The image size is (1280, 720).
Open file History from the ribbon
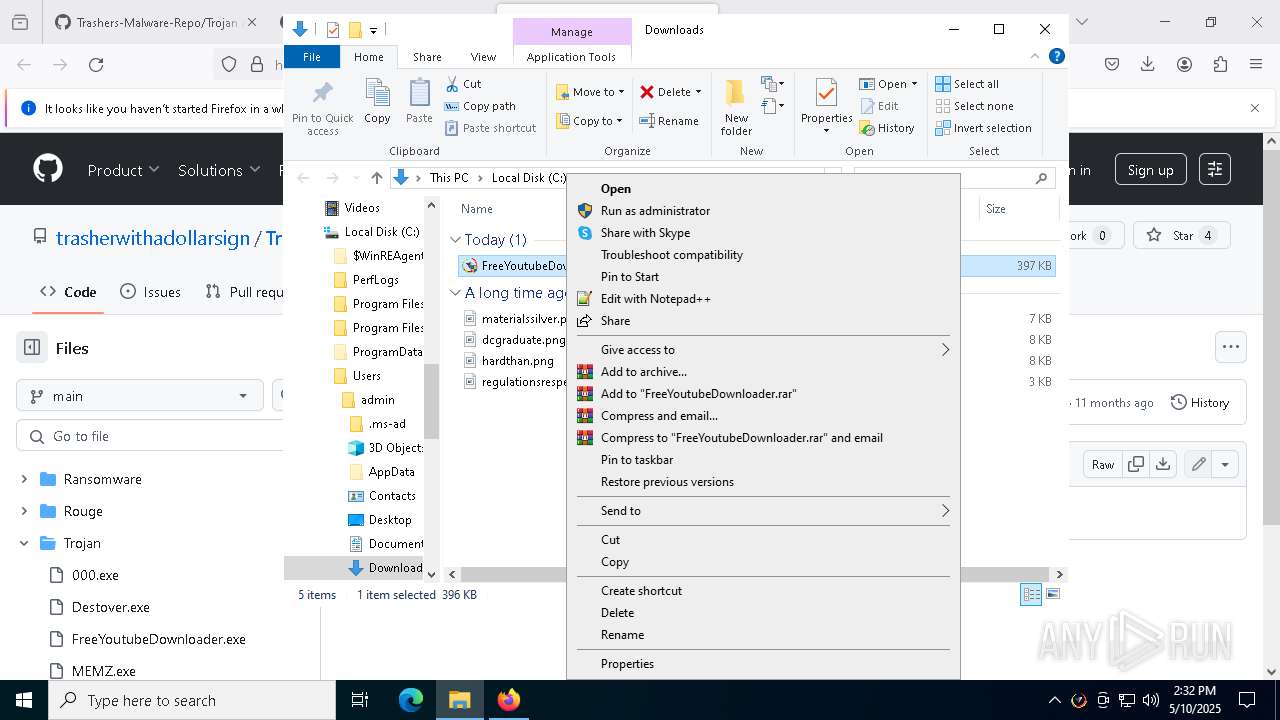point(887,128)
